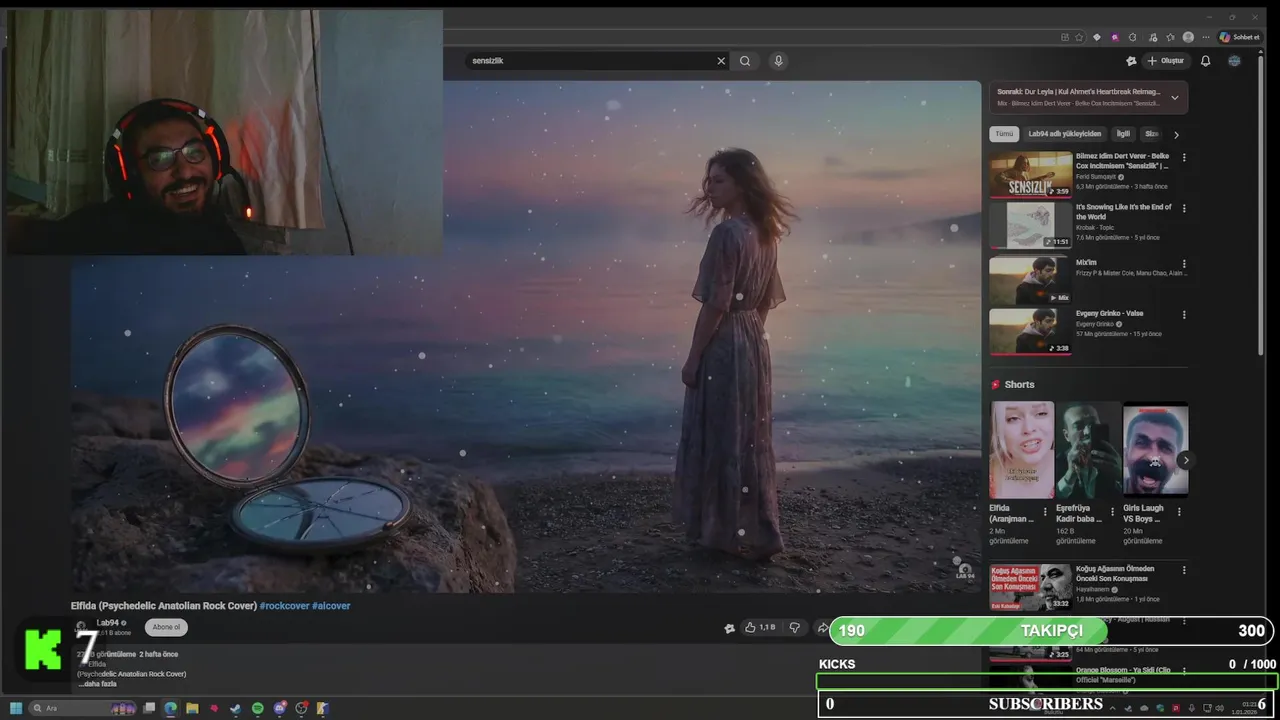Clear the YouTube search box text

[x=721, y=61]
